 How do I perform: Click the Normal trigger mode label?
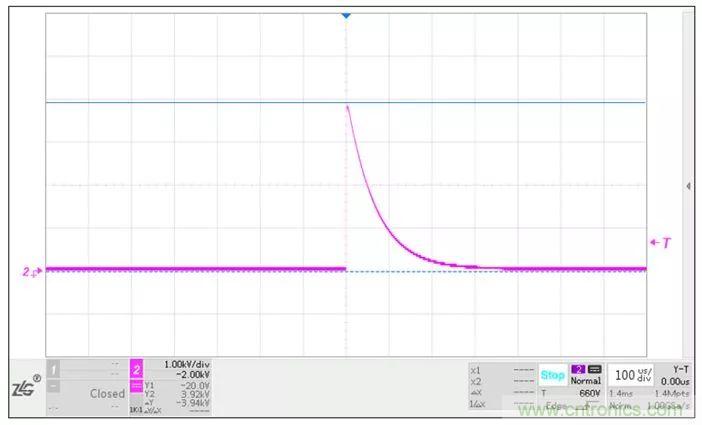[x=585, y=381]
